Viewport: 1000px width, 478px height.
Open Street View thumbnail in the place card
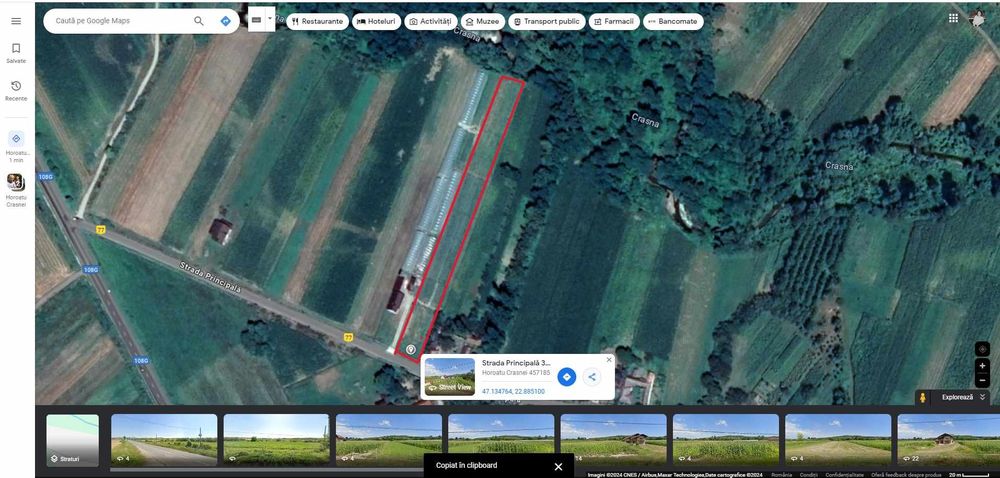[450, 377]
